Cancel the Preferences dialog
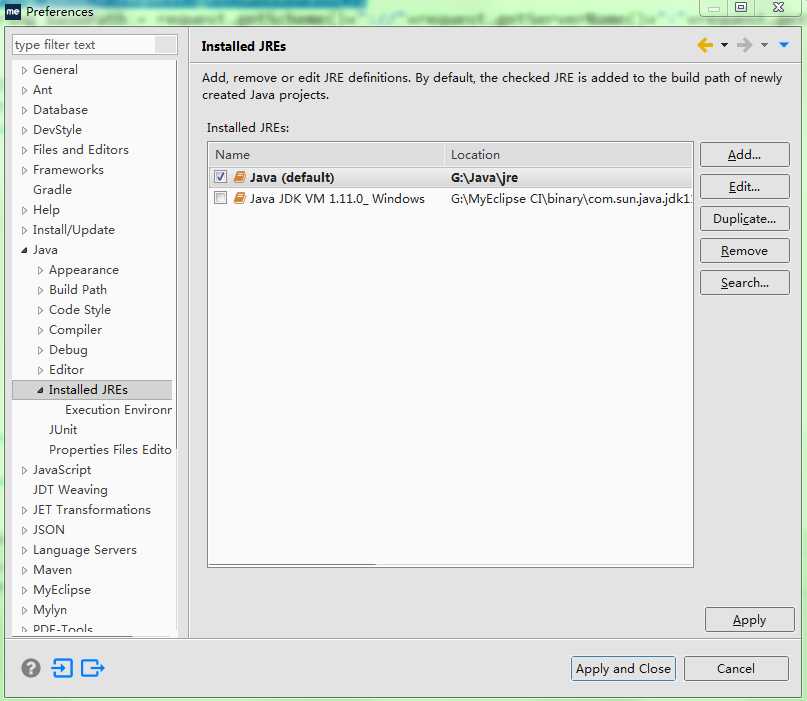Viewport: 807px width, 701px height. (x=736, y=669)
